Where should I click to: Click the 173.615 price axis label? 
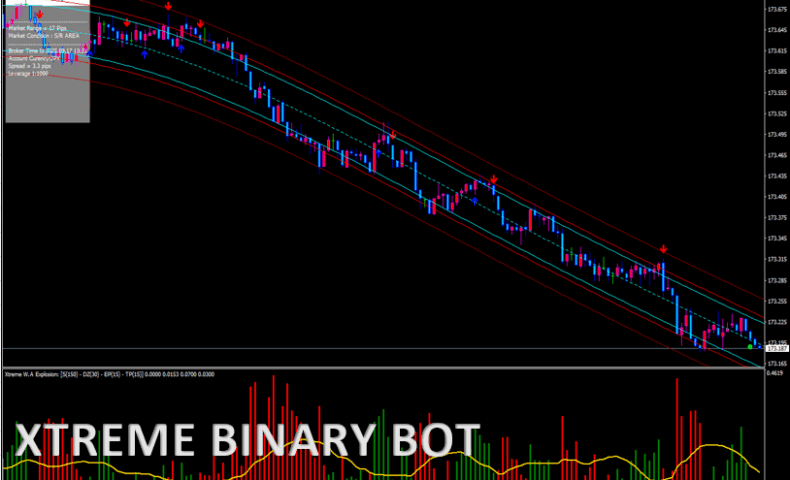click(x=777, y=51)
